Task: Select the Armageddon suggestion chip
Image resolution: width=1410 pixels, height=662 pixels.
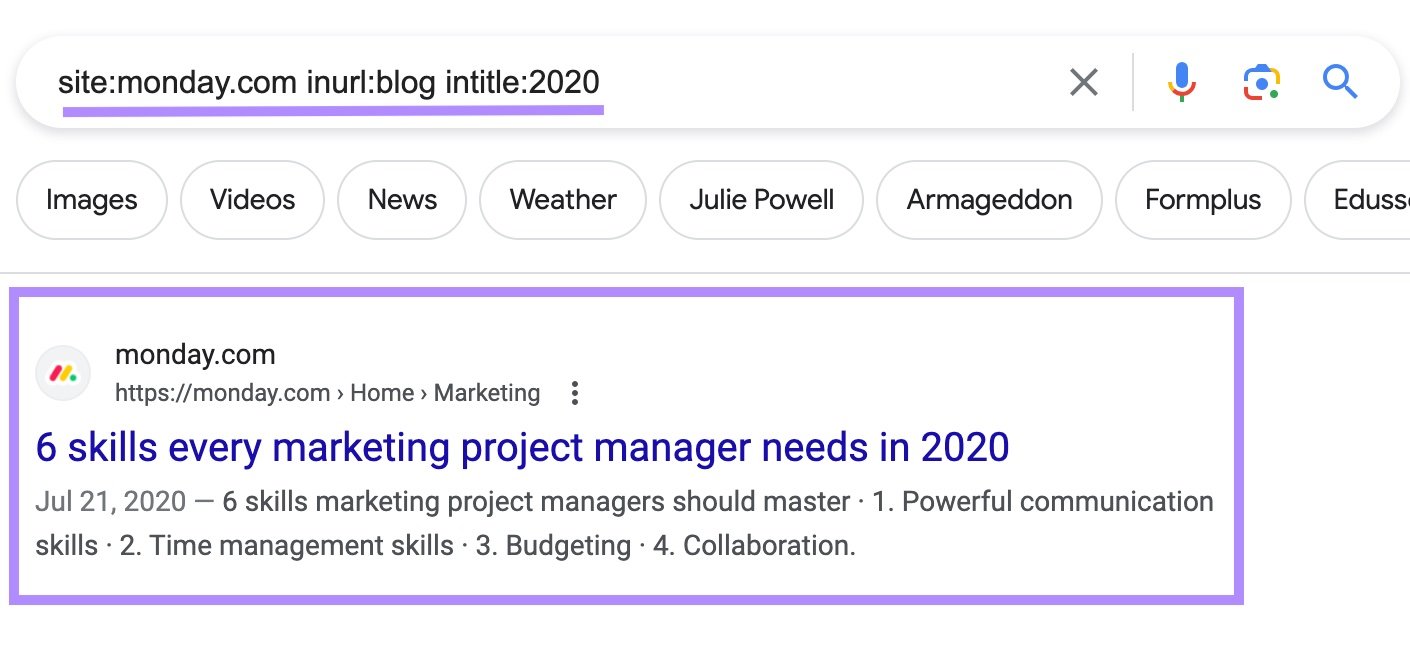Action: click(989, 199)
